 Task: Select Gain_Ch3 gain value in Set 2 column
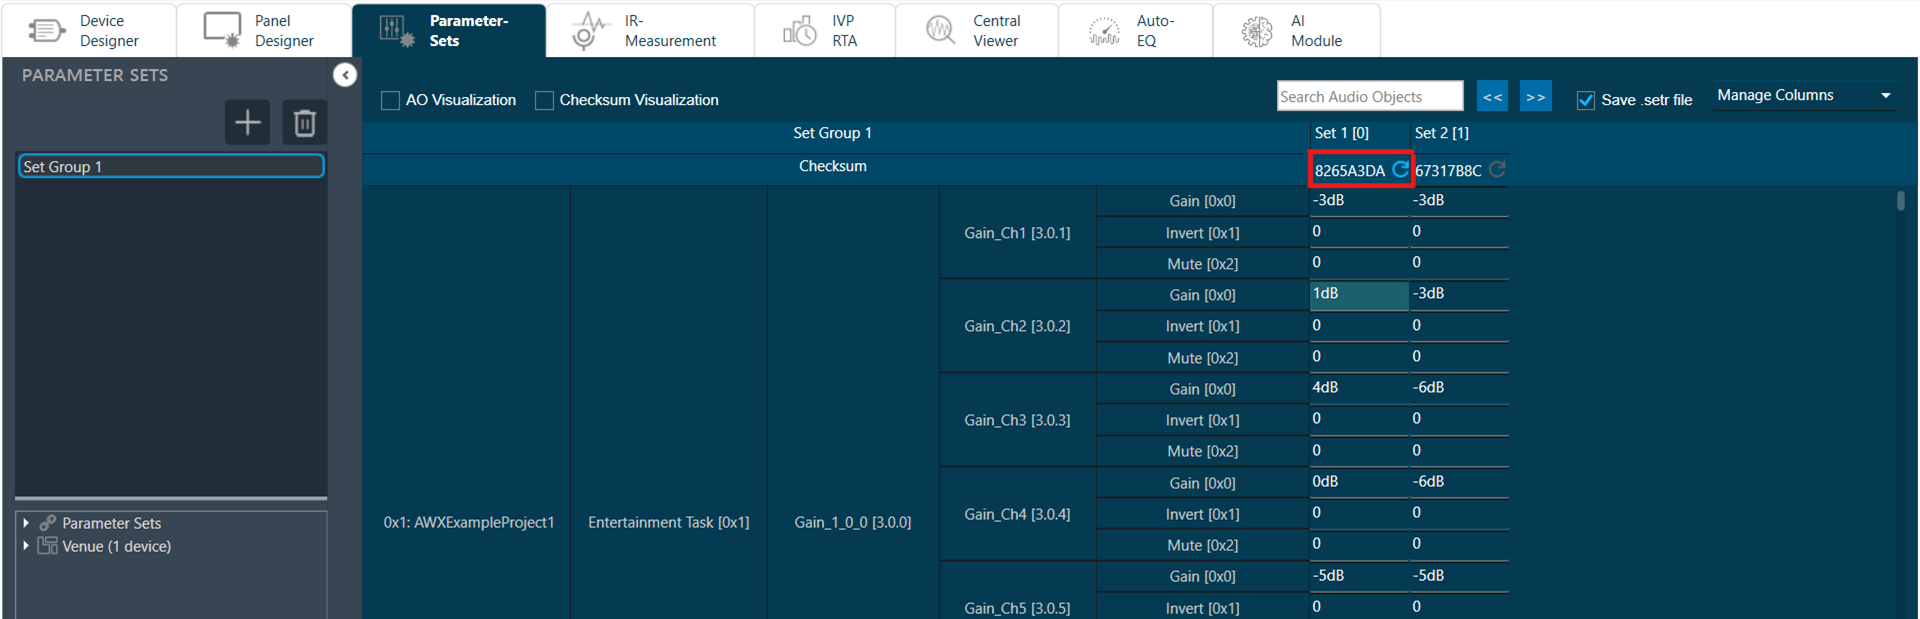[x=1459, y=388]
